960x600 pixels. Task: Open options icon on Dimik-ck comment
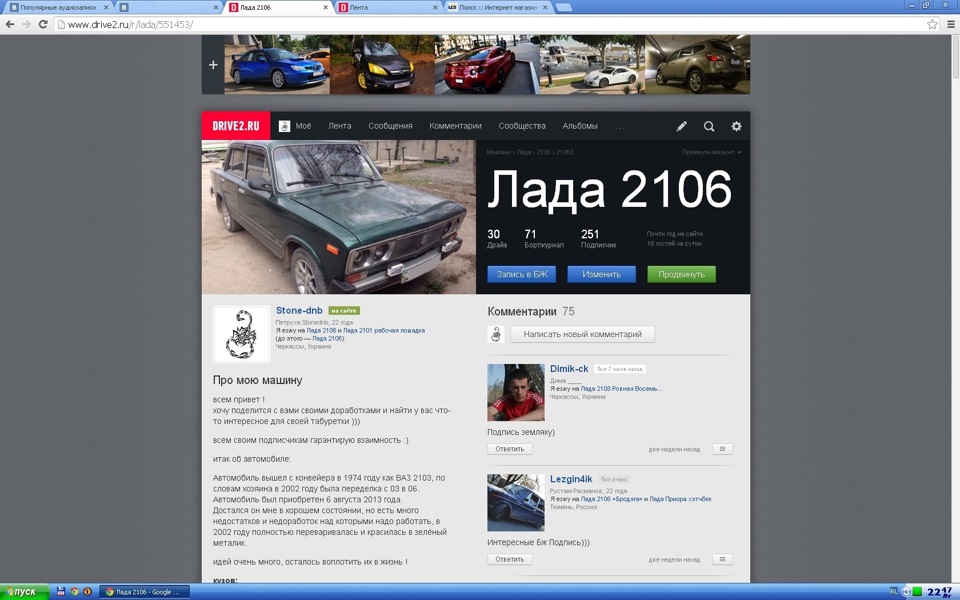[x=722, y=449]
